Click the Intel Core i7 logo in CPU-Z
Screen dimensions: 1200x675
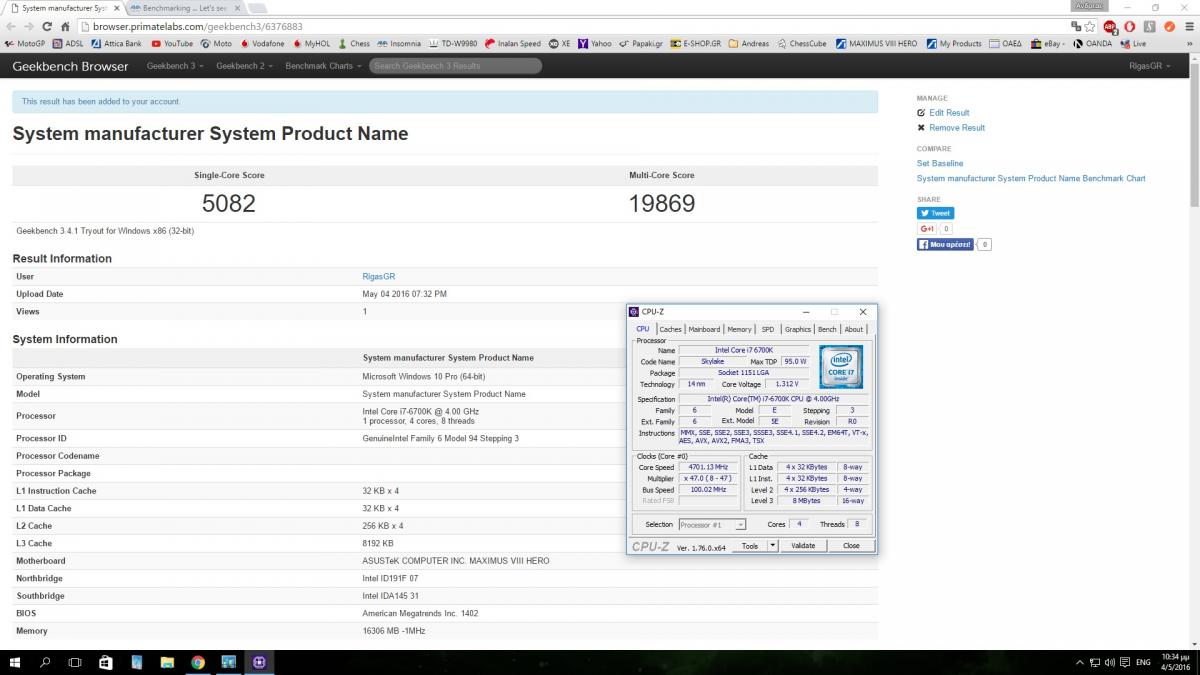[841, 366]
